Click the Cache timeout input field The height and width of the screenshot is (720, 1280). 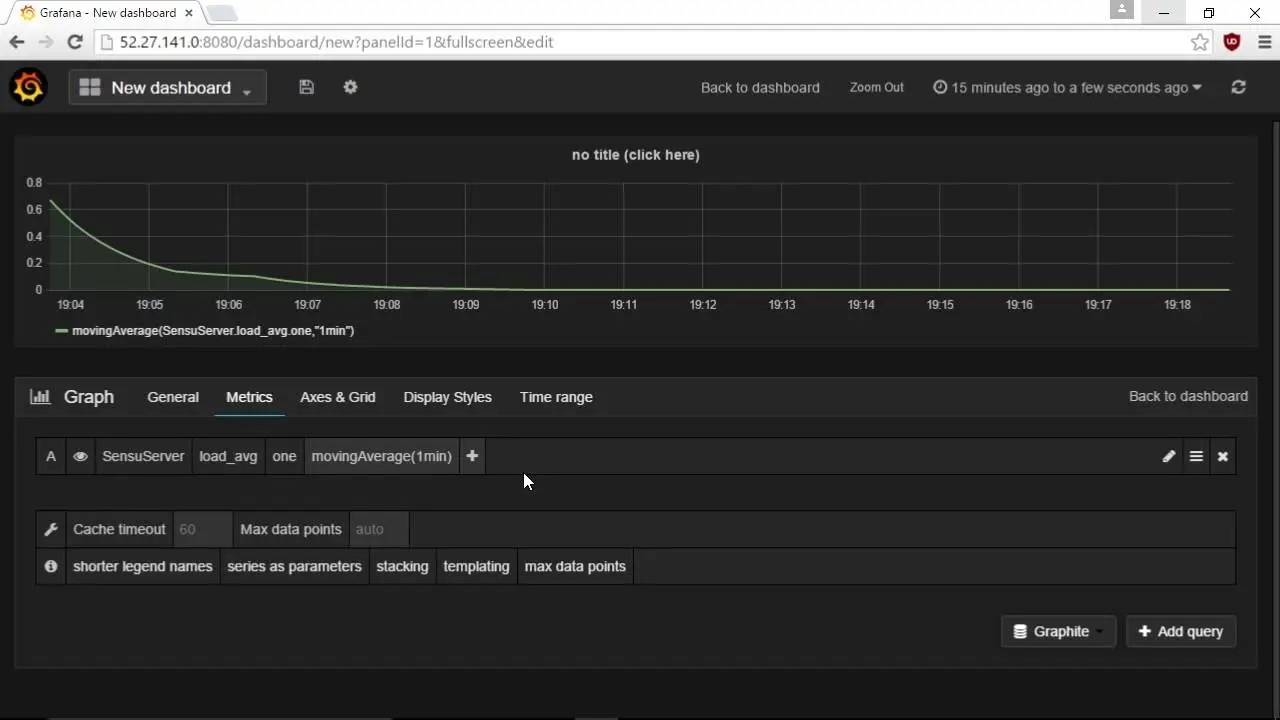coord(203,529)
